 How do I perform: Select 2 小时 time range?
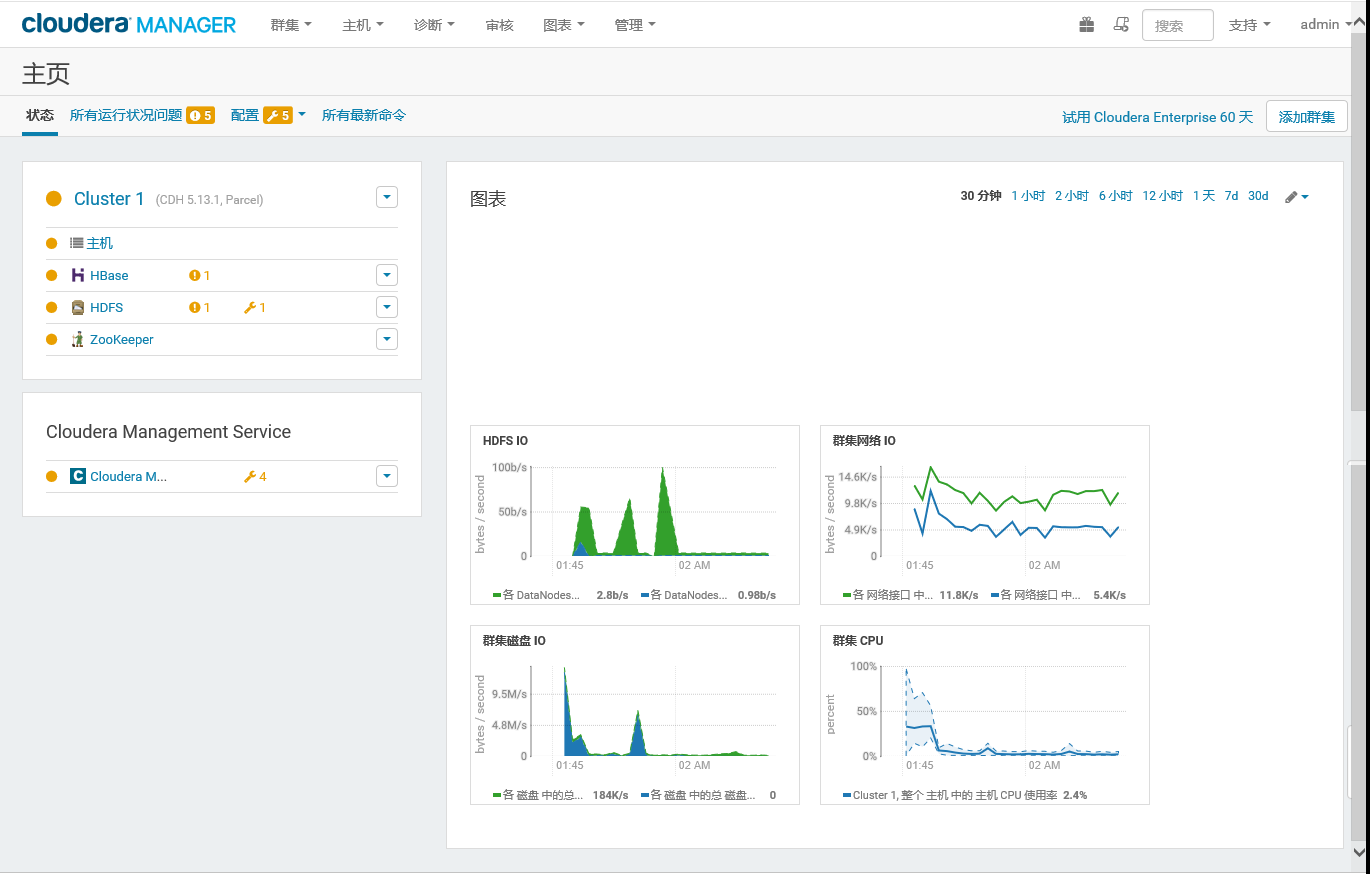[1072, 196]
